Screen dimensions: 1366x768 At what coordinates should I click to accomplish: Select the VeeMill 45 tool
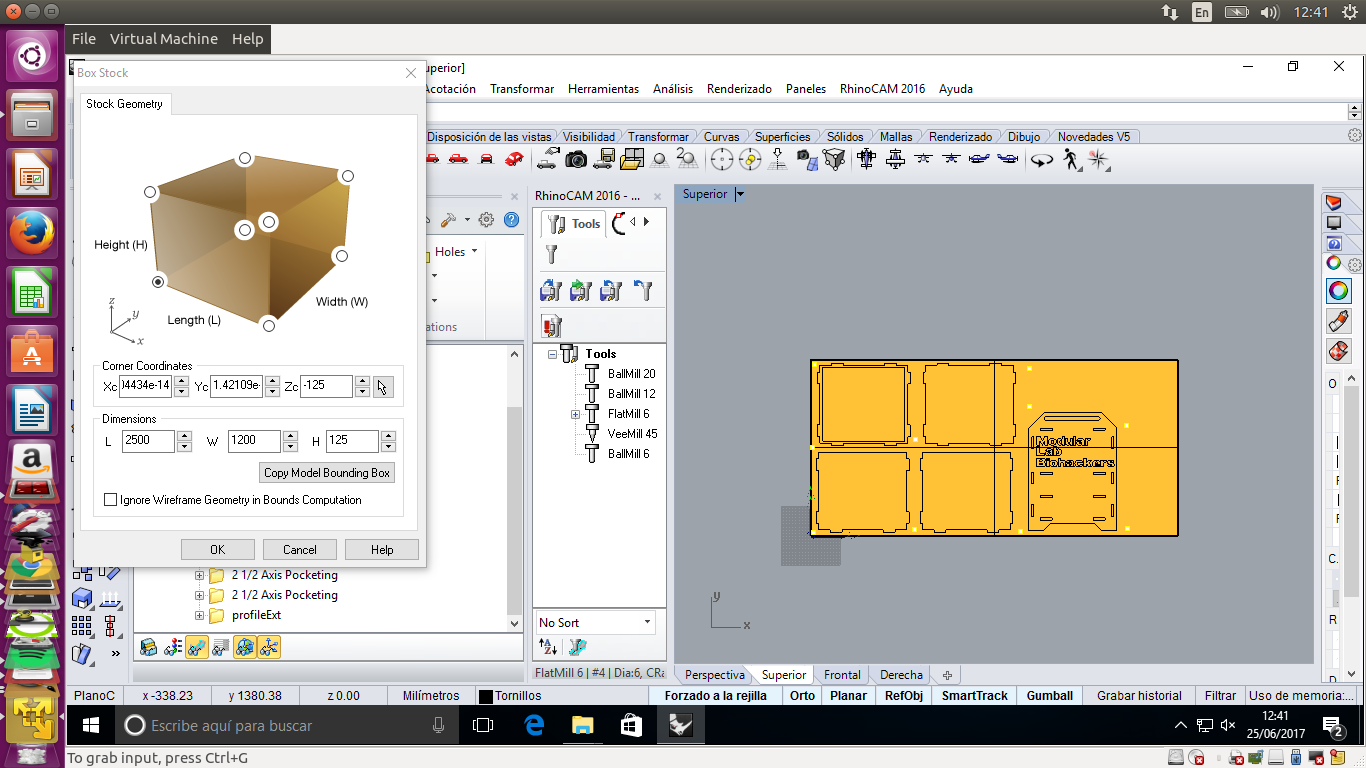632,434
